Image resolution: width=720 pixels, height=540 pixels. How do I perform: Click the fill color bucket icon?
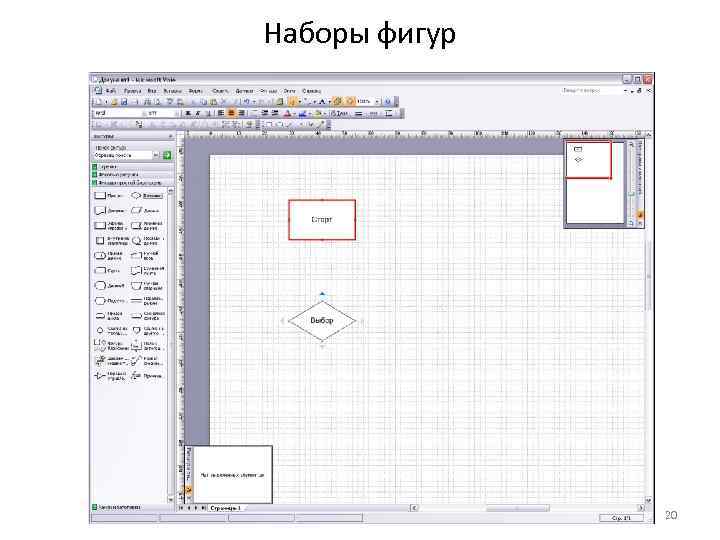pyautogui.click(x=316, y=113)
